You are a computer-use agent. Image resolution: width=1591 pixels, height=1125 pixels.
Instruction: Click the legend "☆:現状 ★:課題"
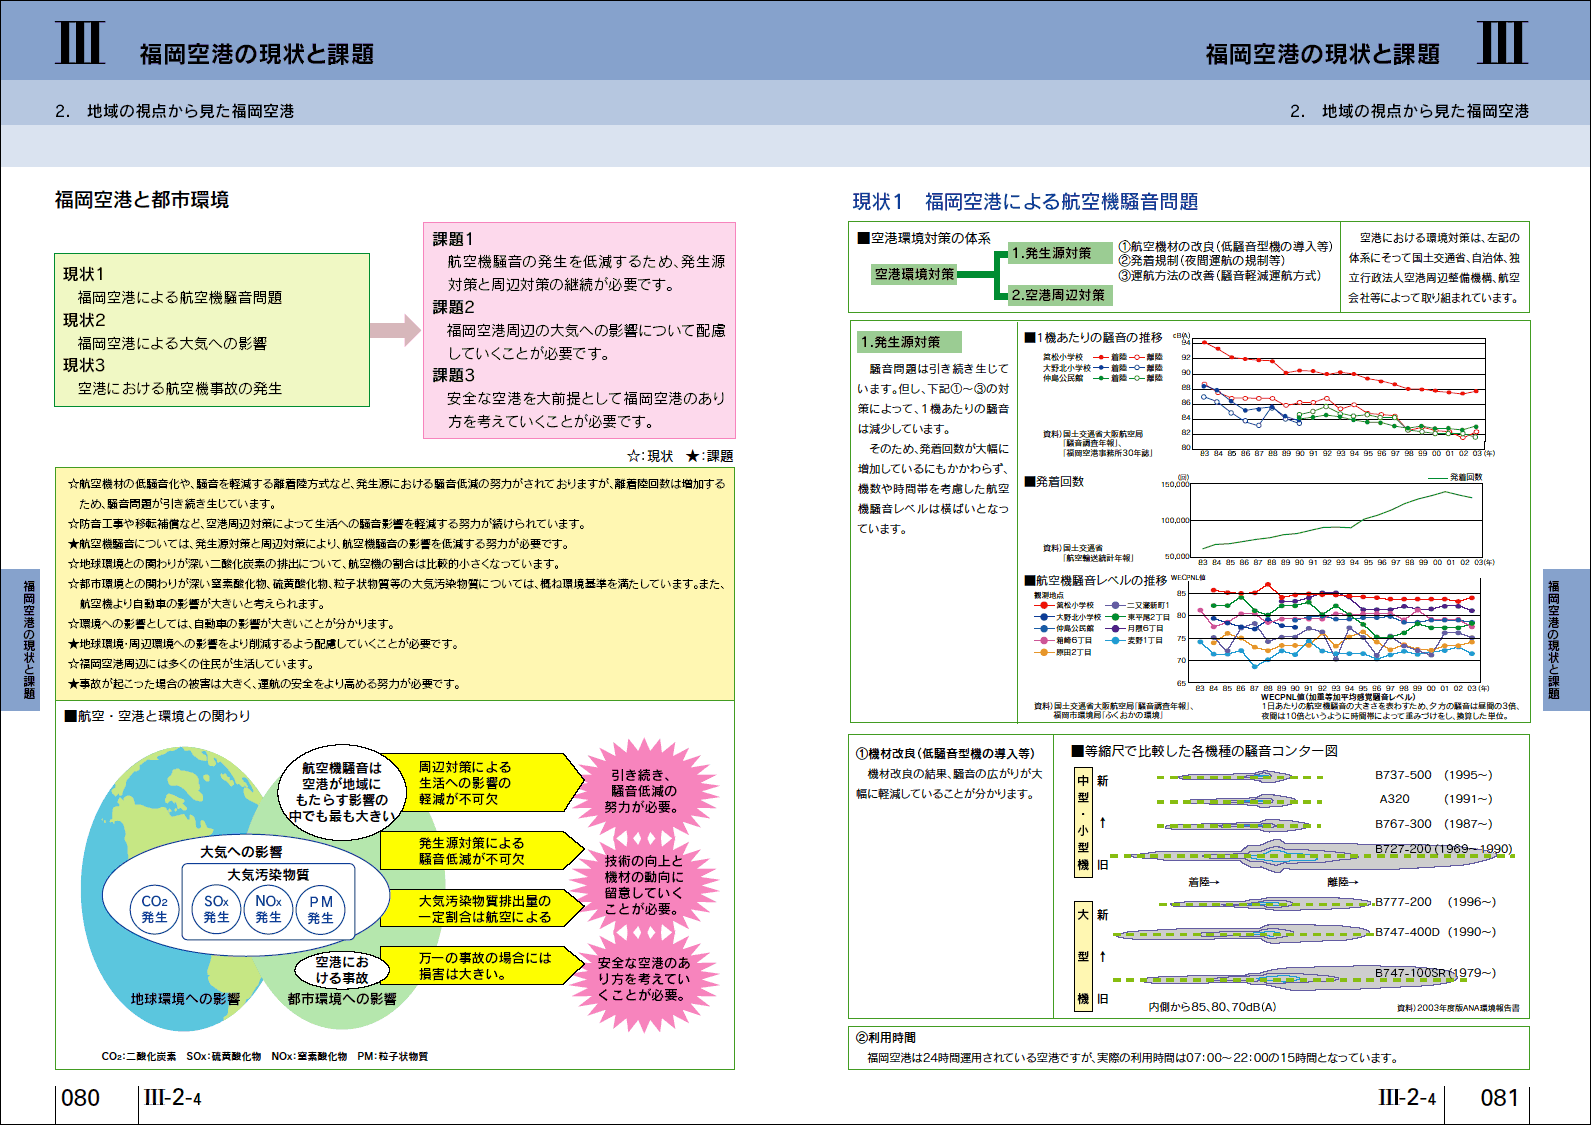tap(680, 456)
